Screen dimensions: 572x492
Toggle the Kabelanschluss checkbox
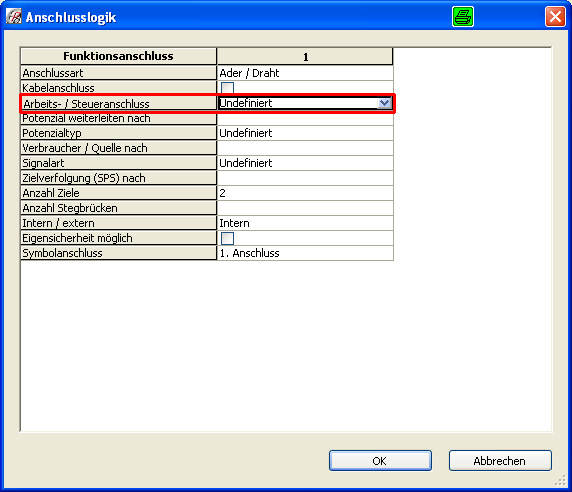tap(227, 88)
